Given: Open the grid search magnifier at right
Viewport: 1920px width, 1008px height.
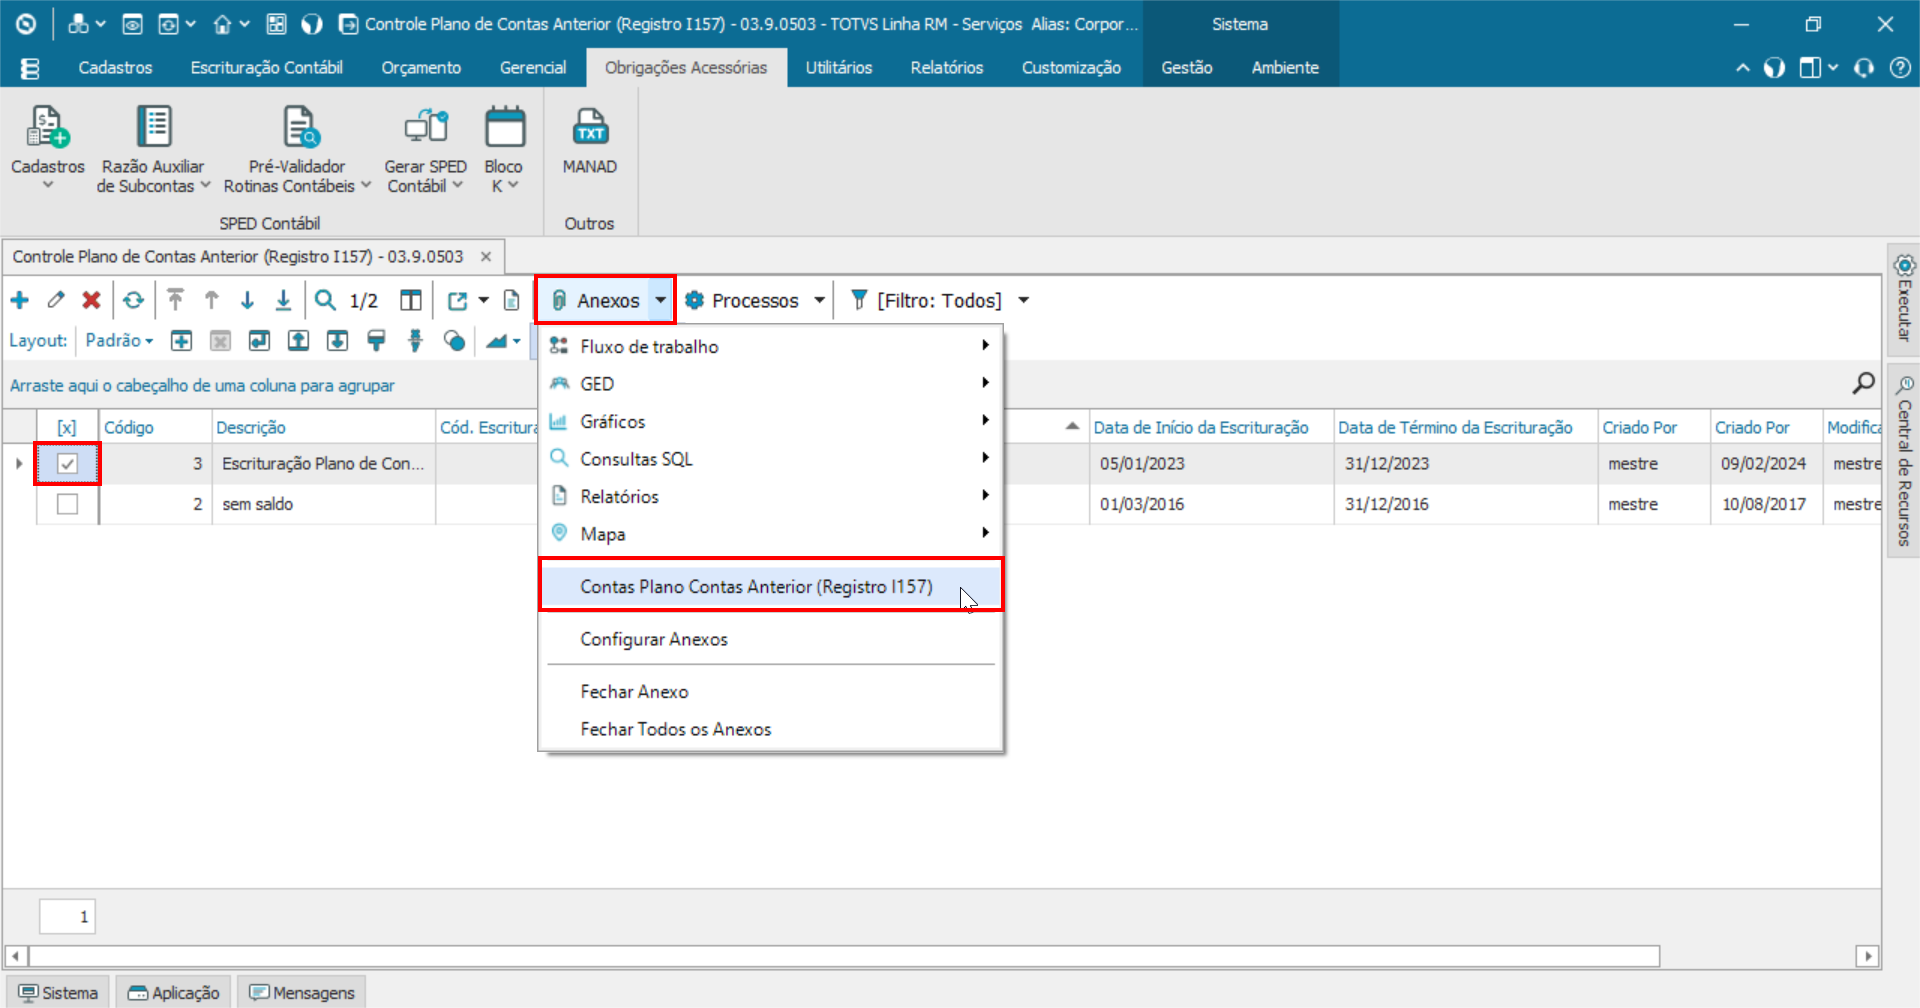Looking at the screenshot, I should tap(1863, 383).
